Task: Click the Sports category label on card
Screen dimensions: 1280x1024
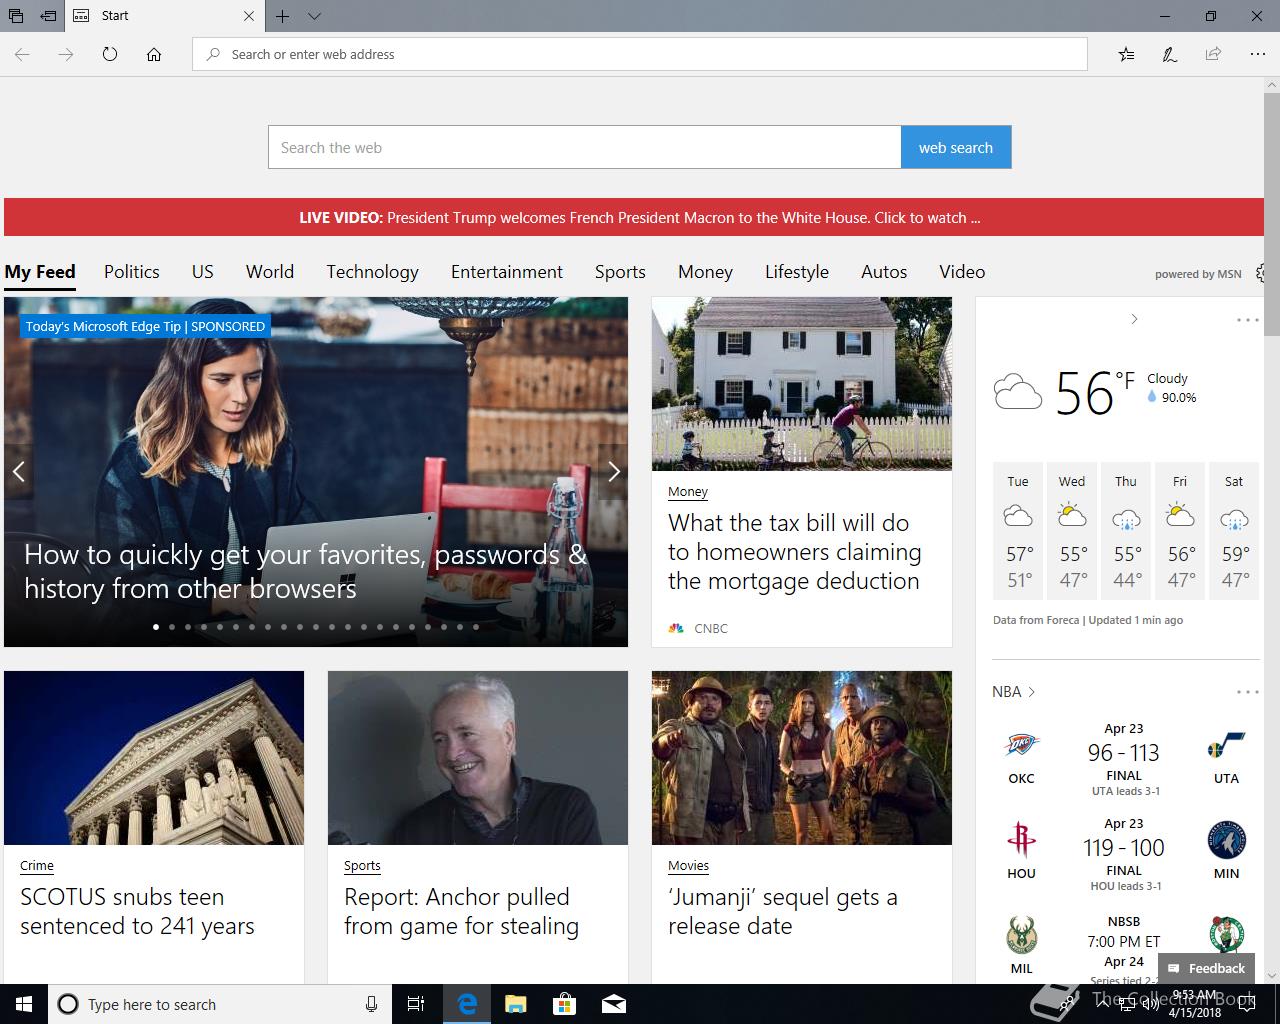Action: (x=362, y=866)
